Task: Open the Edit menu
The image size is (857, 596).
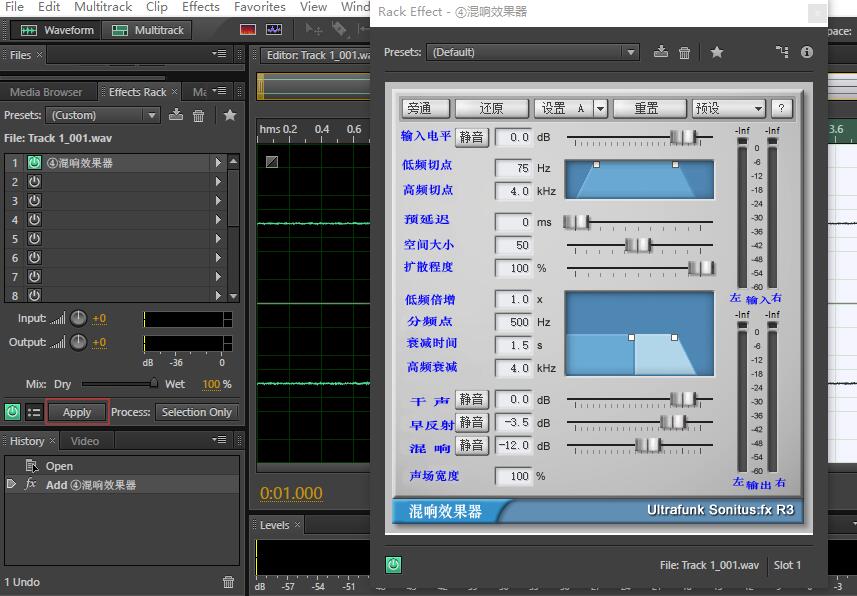Action: [x=49, y=7]
